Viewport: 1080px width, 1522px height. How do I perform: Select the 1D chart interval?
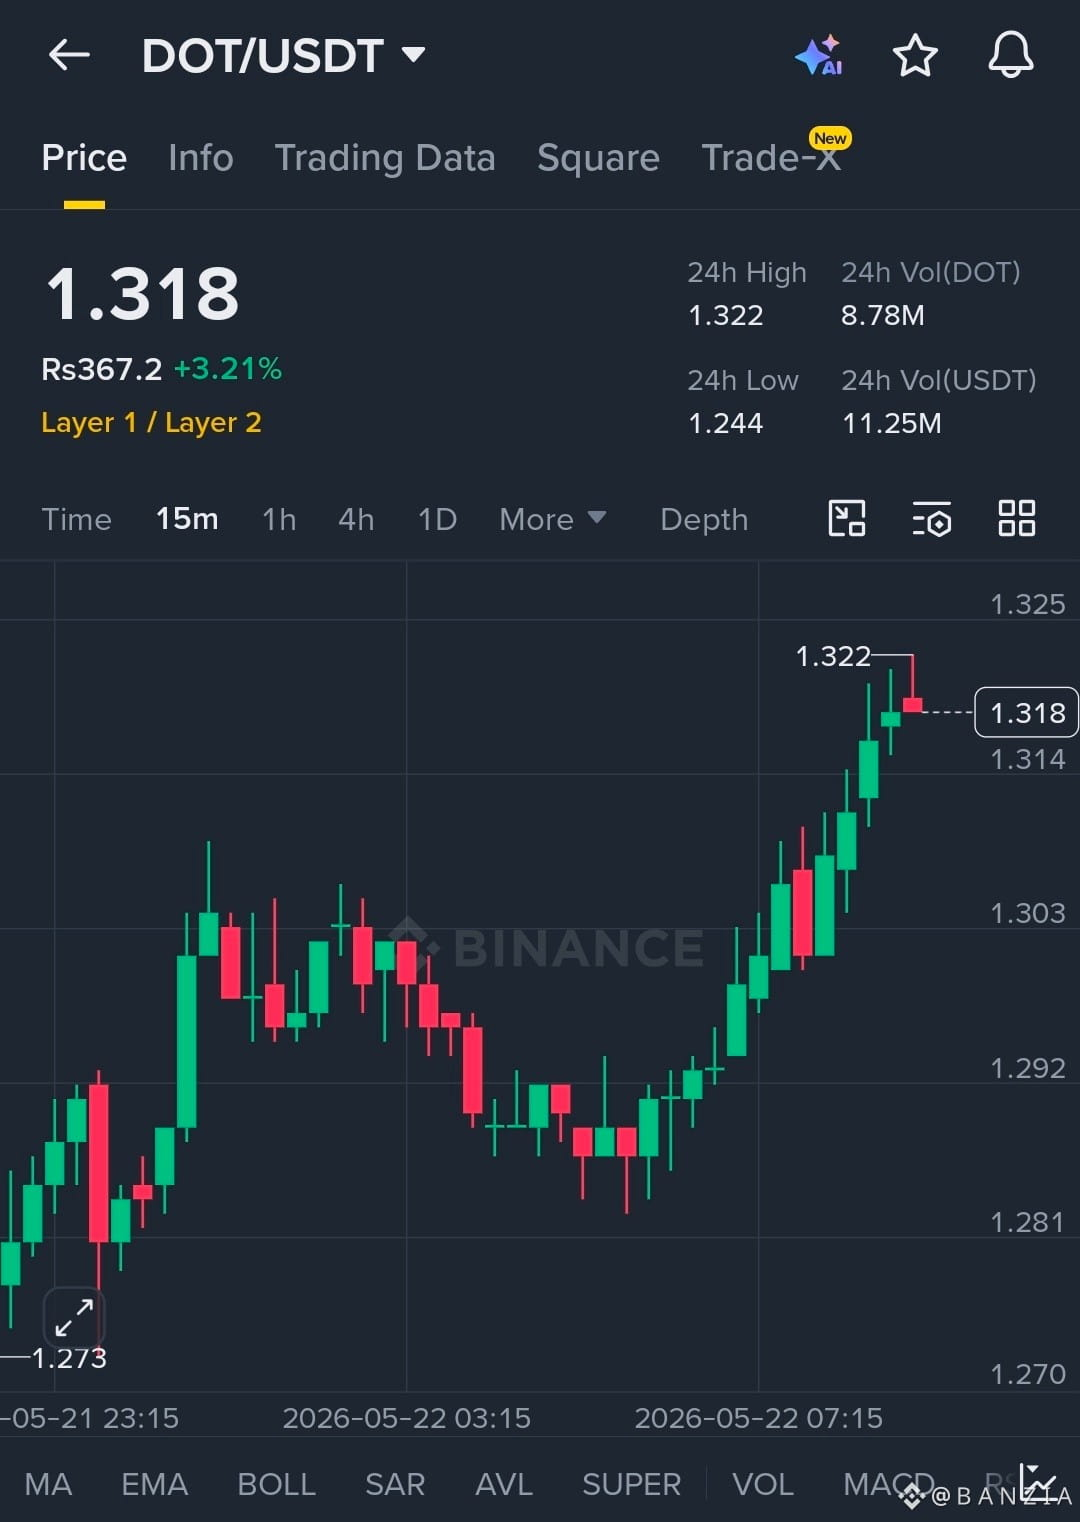tap(437, 519)
